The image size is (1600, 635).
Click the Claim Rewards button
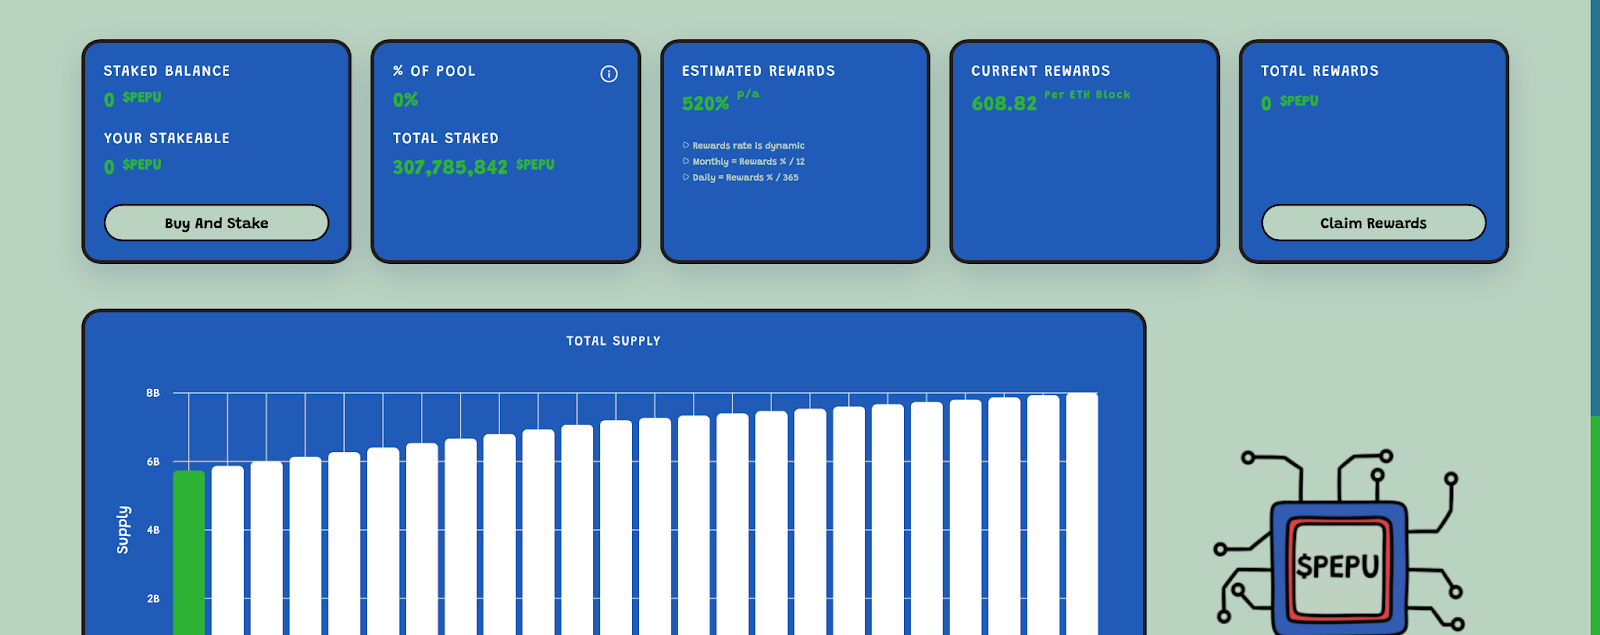coord(1373,223)
